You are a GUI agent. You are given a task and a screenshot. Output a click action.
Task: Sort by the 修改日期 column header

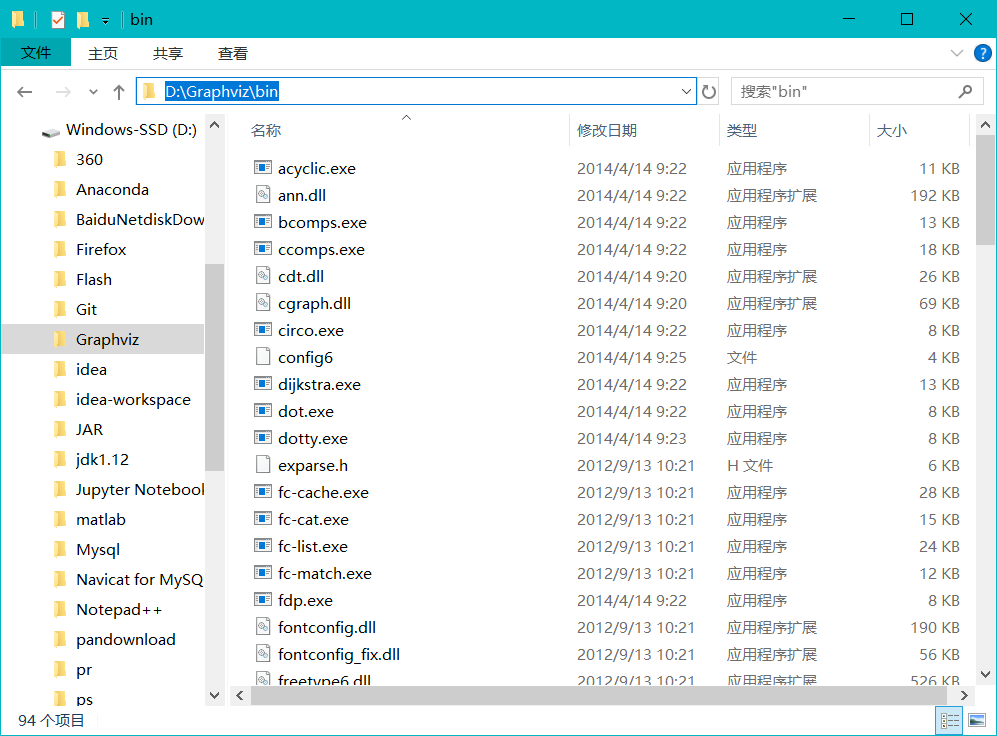607,130
